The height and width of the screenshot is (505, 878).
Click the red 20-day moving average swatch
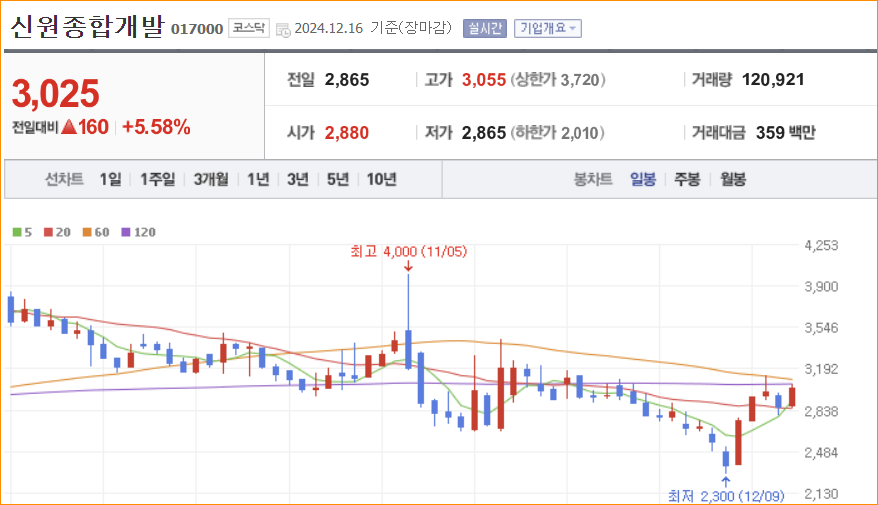click(48, 232)
